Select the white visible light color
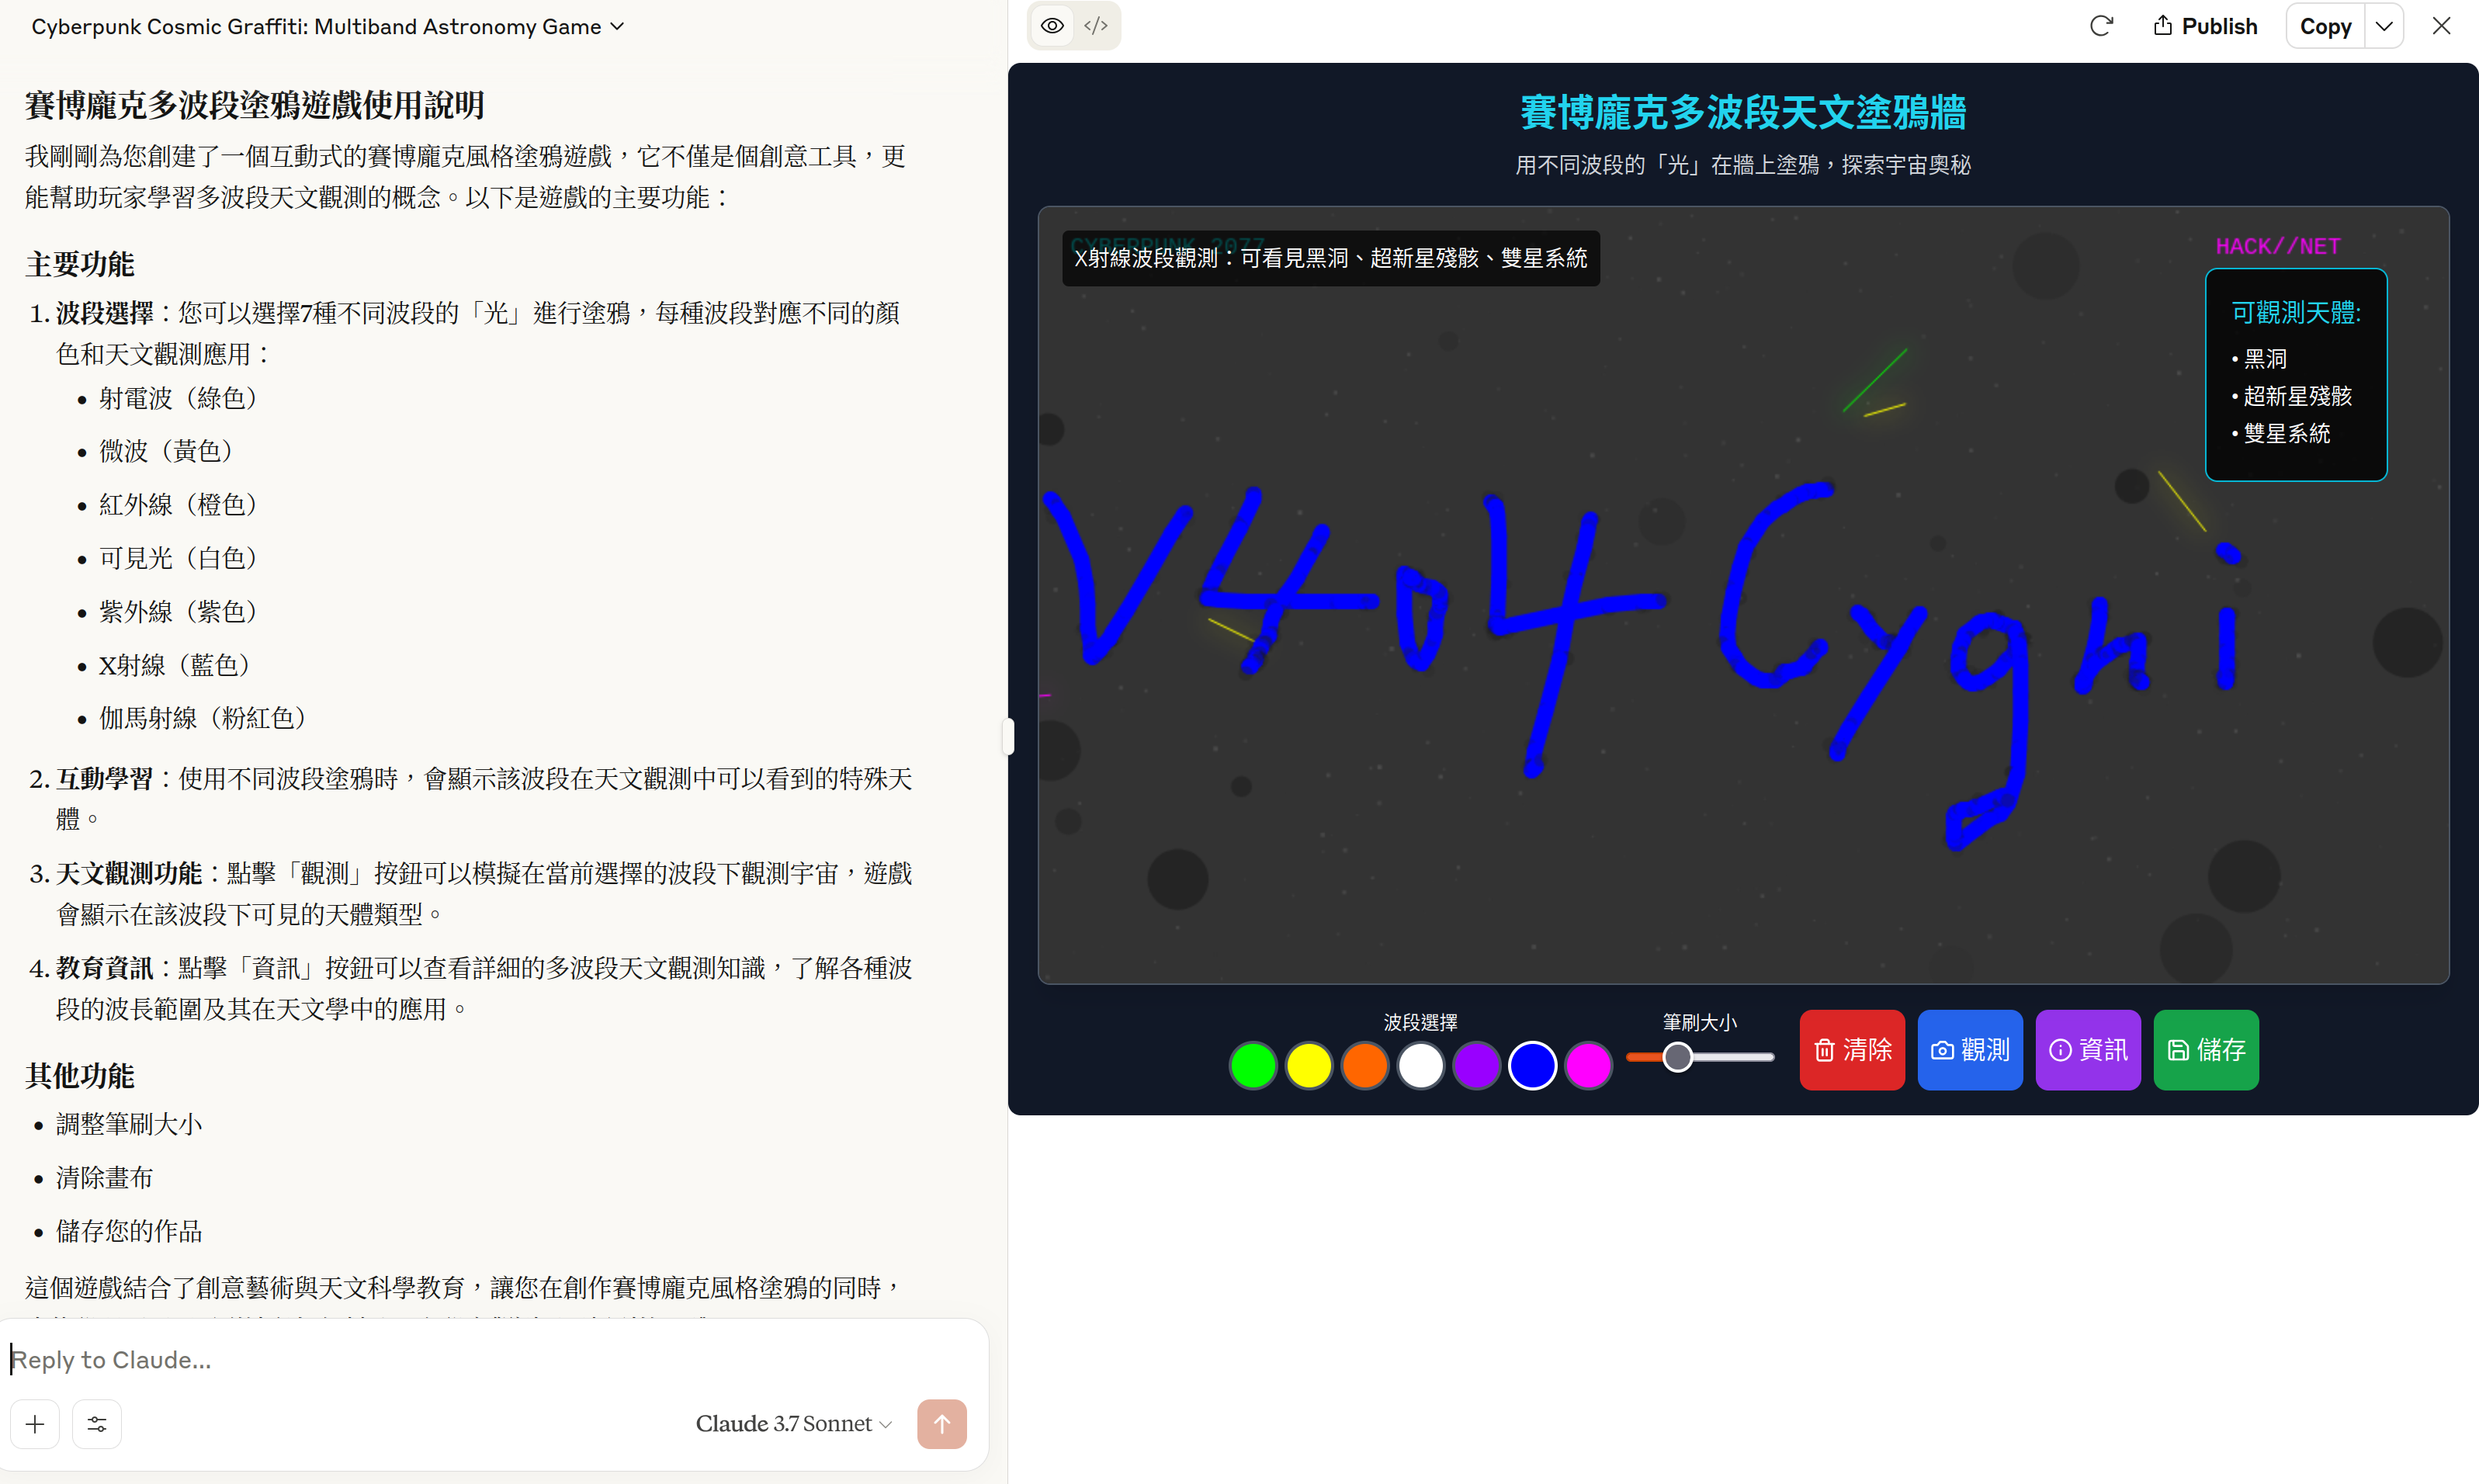Image resolution: width=2479 pixels, height=1484 pixels. click(1421, 1064)
